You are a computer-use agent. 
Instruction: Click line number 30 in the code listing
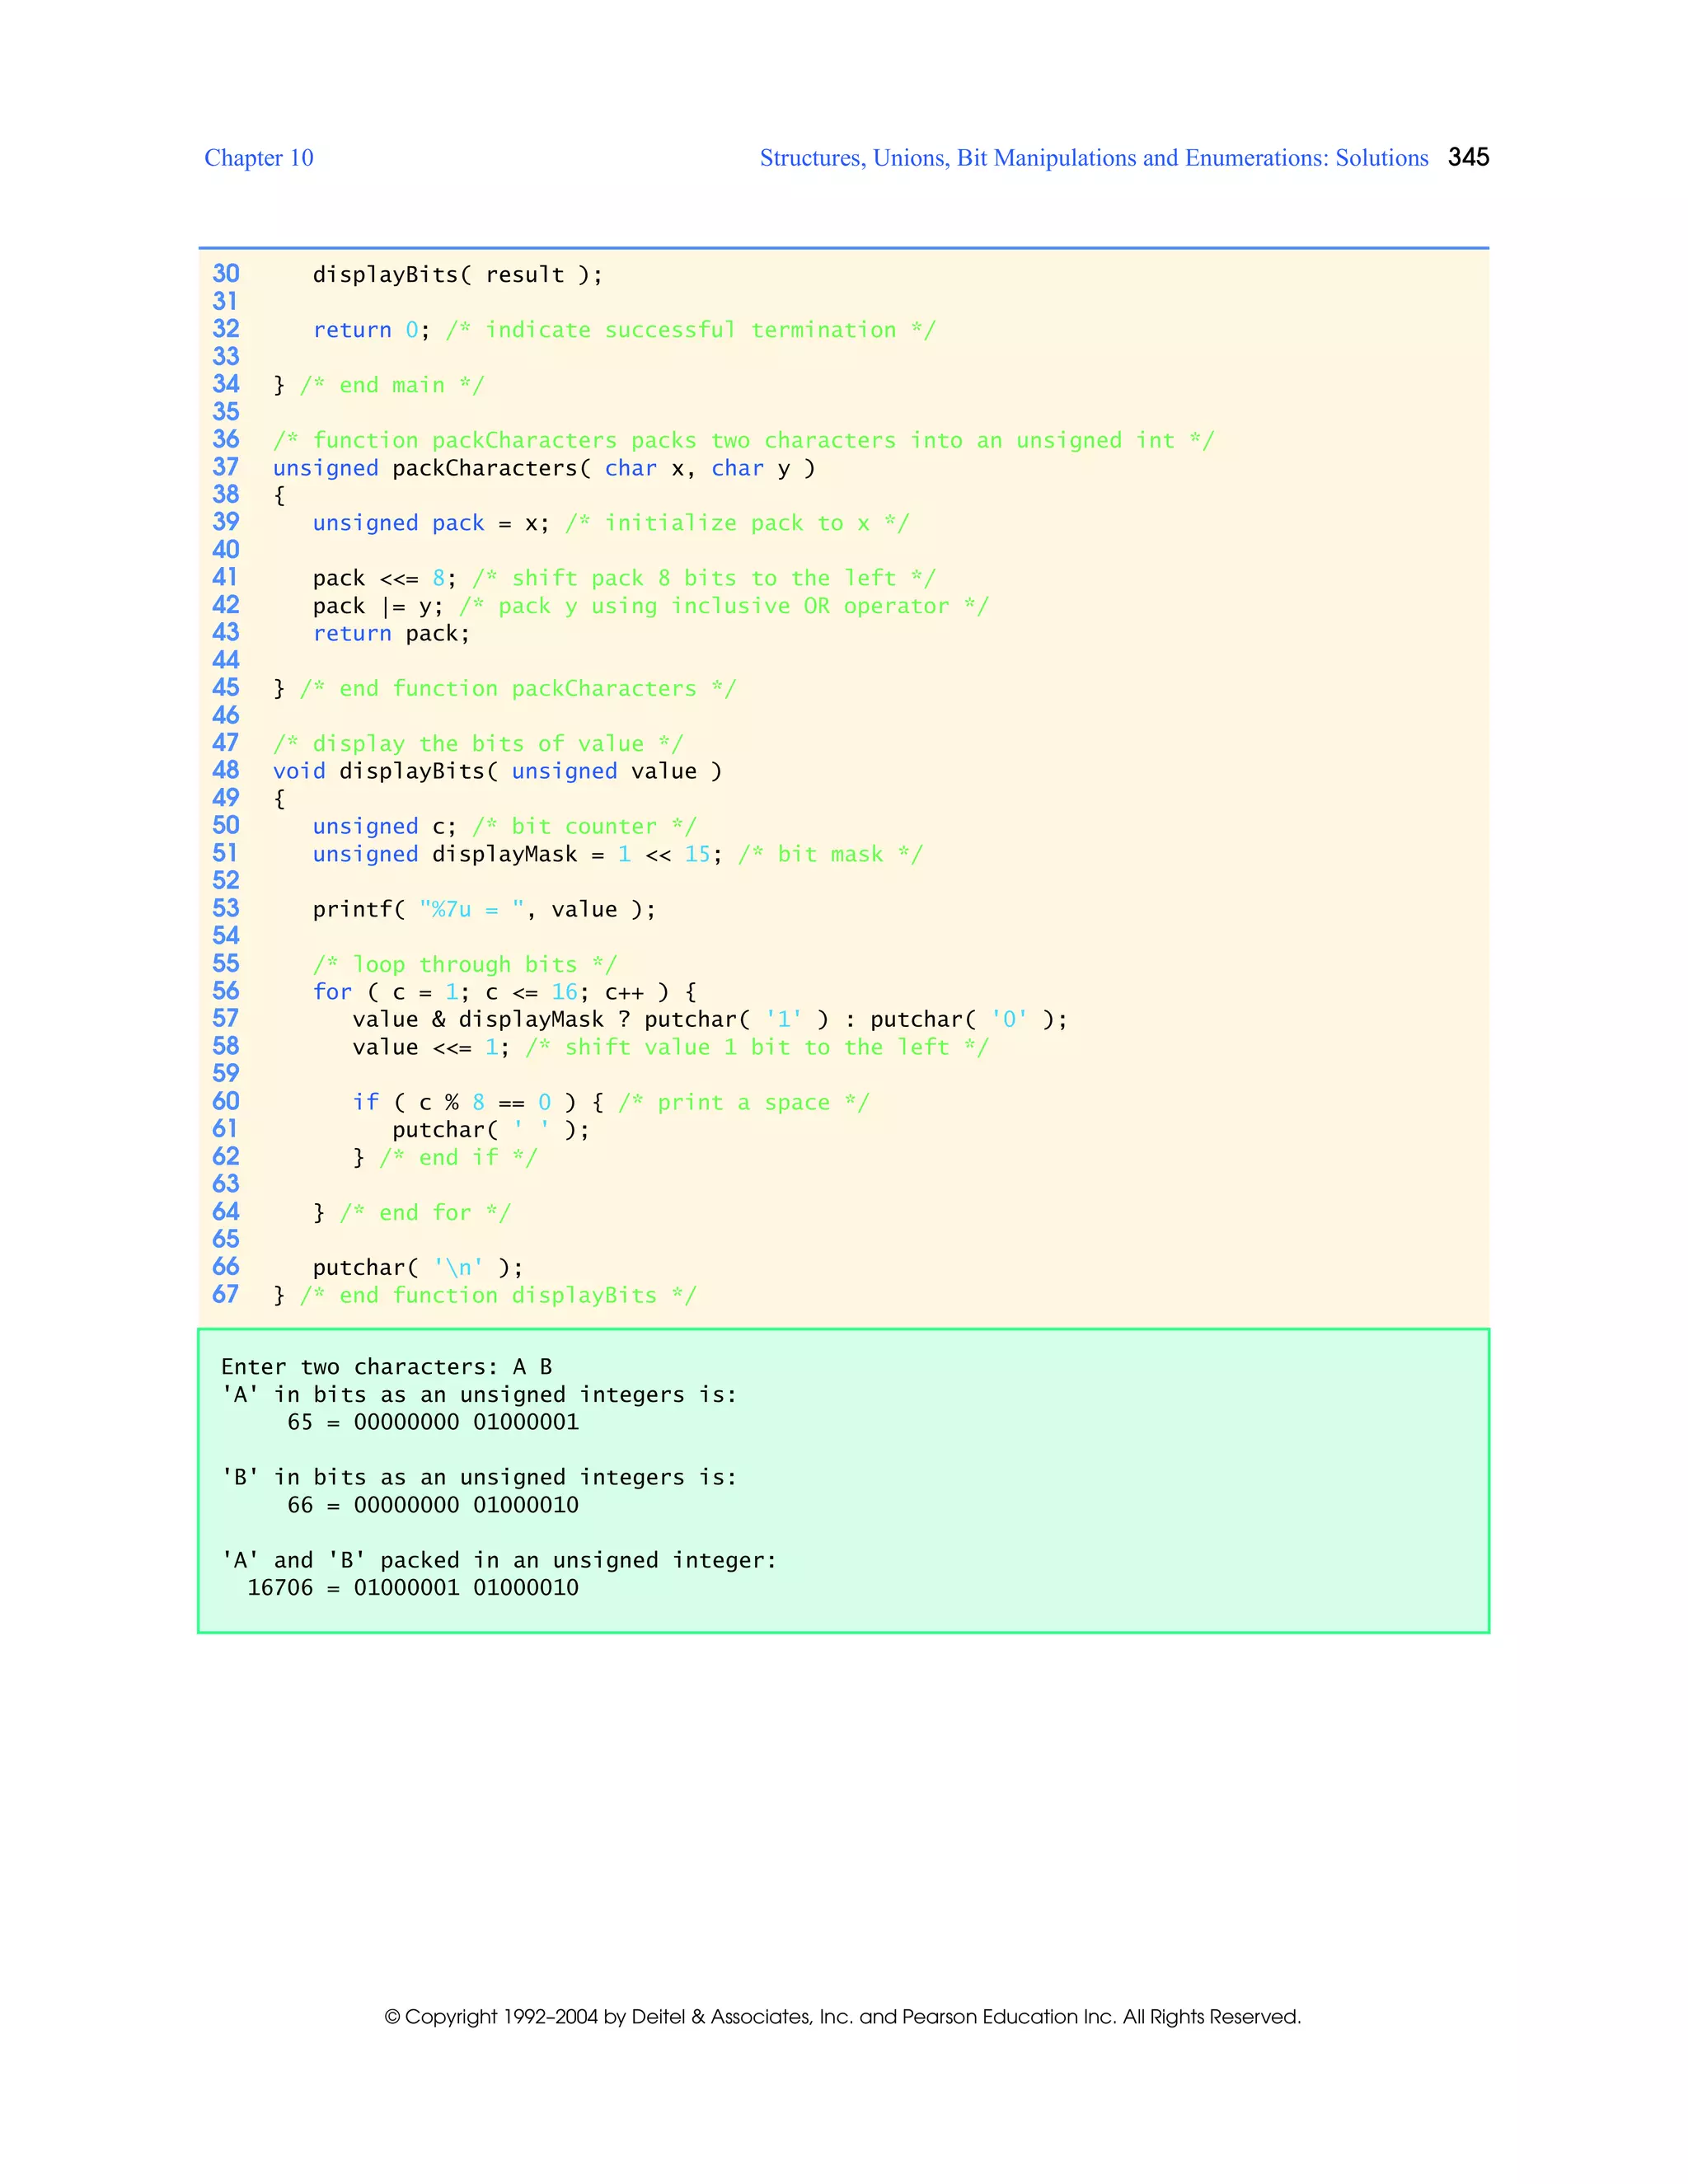click(226, 274)
